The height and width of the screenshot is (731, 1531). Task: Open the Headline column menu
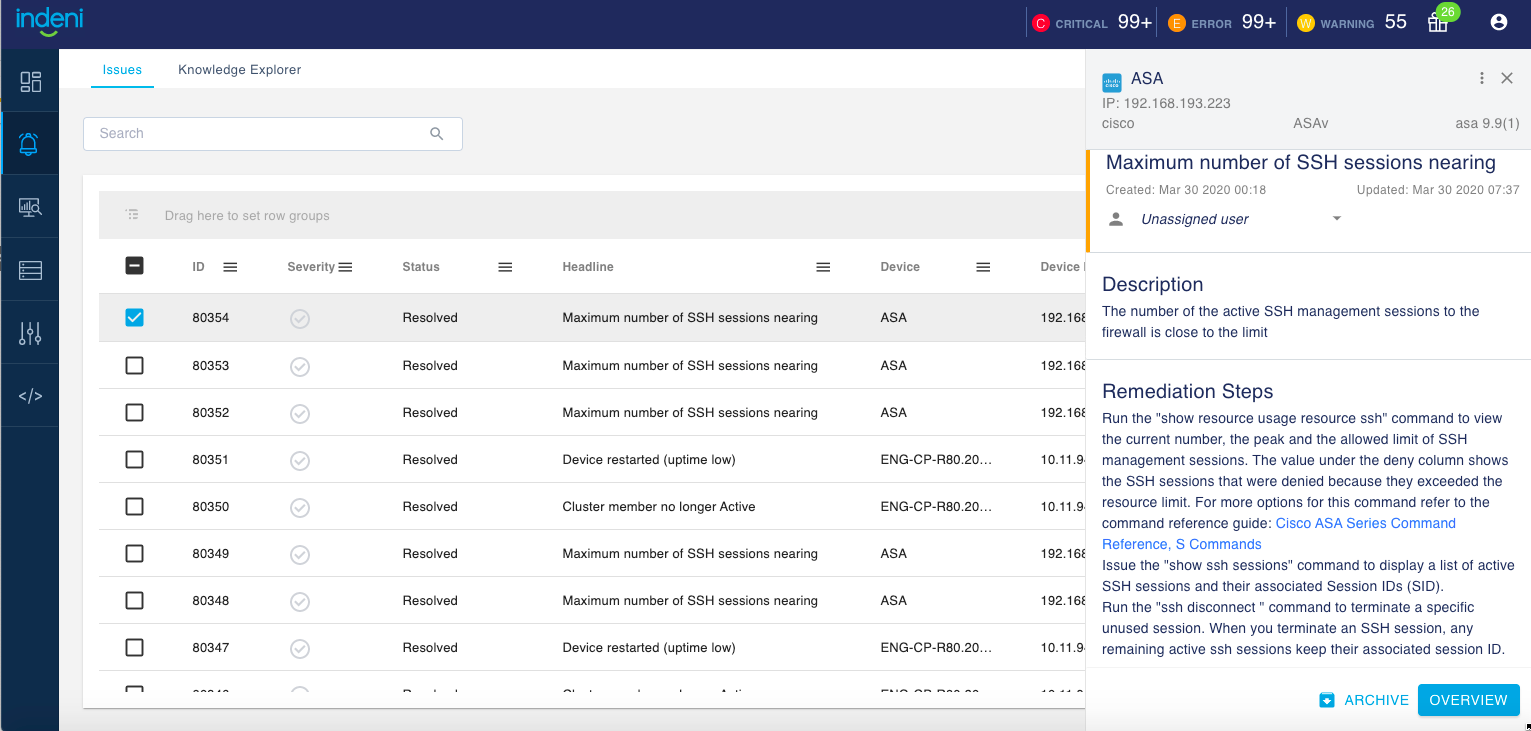point(823,267)
